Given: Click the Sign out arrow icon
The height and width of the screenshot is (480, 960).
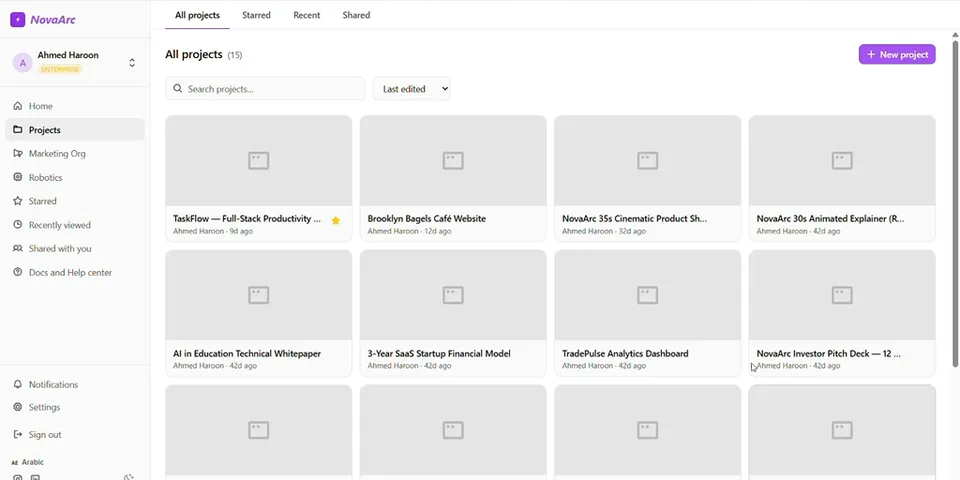Looking at the screenshot, I should tap(18, 435).
